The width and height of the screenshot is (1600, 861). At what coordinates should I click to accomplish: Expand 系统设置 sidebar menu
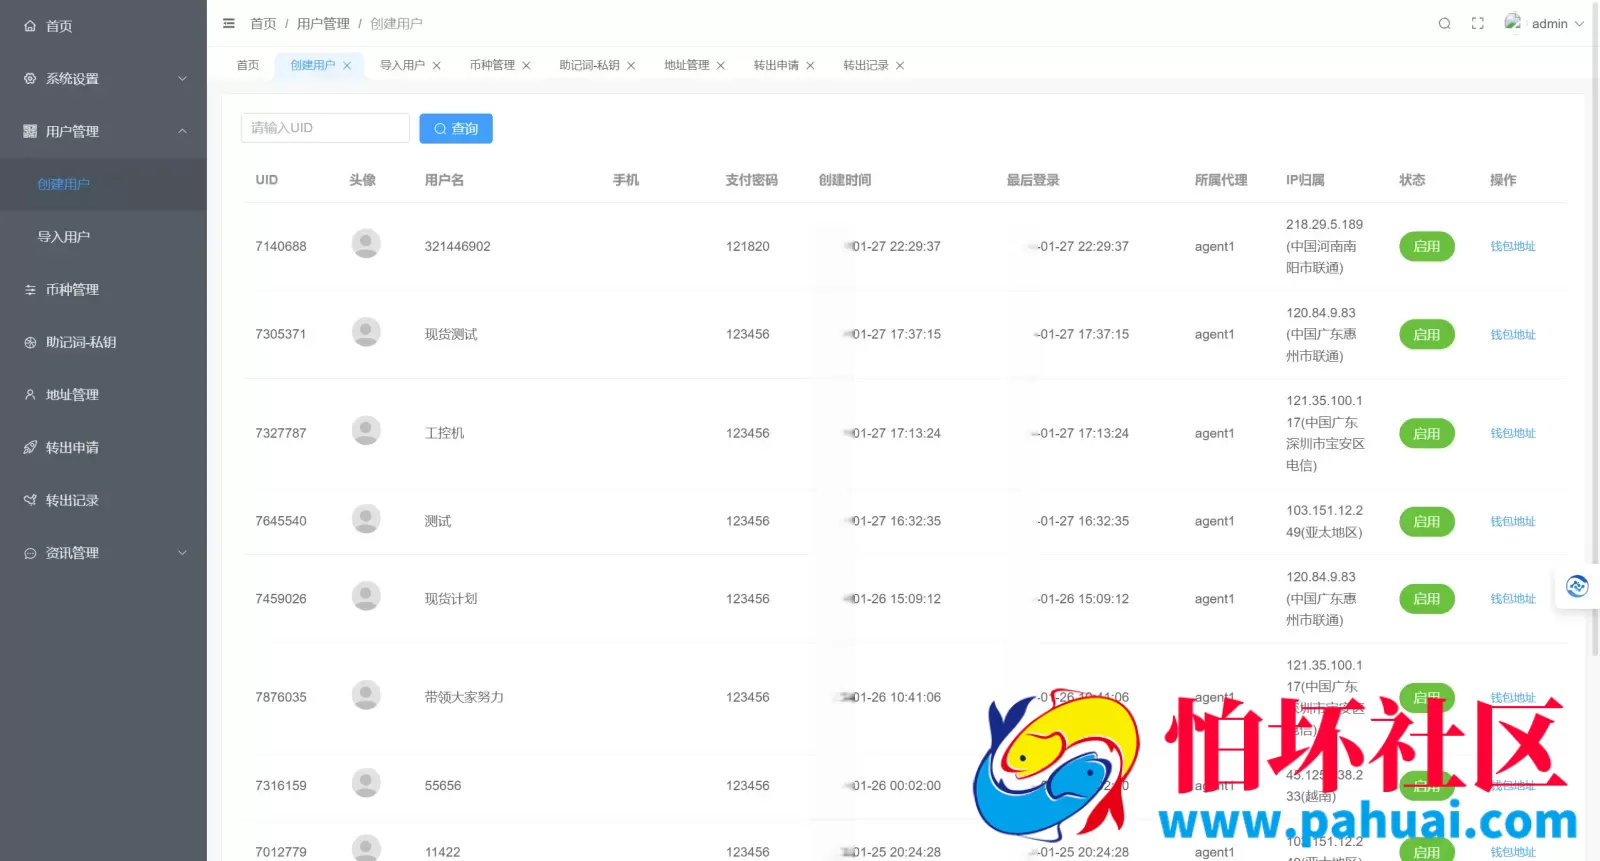tap(103, 78)
